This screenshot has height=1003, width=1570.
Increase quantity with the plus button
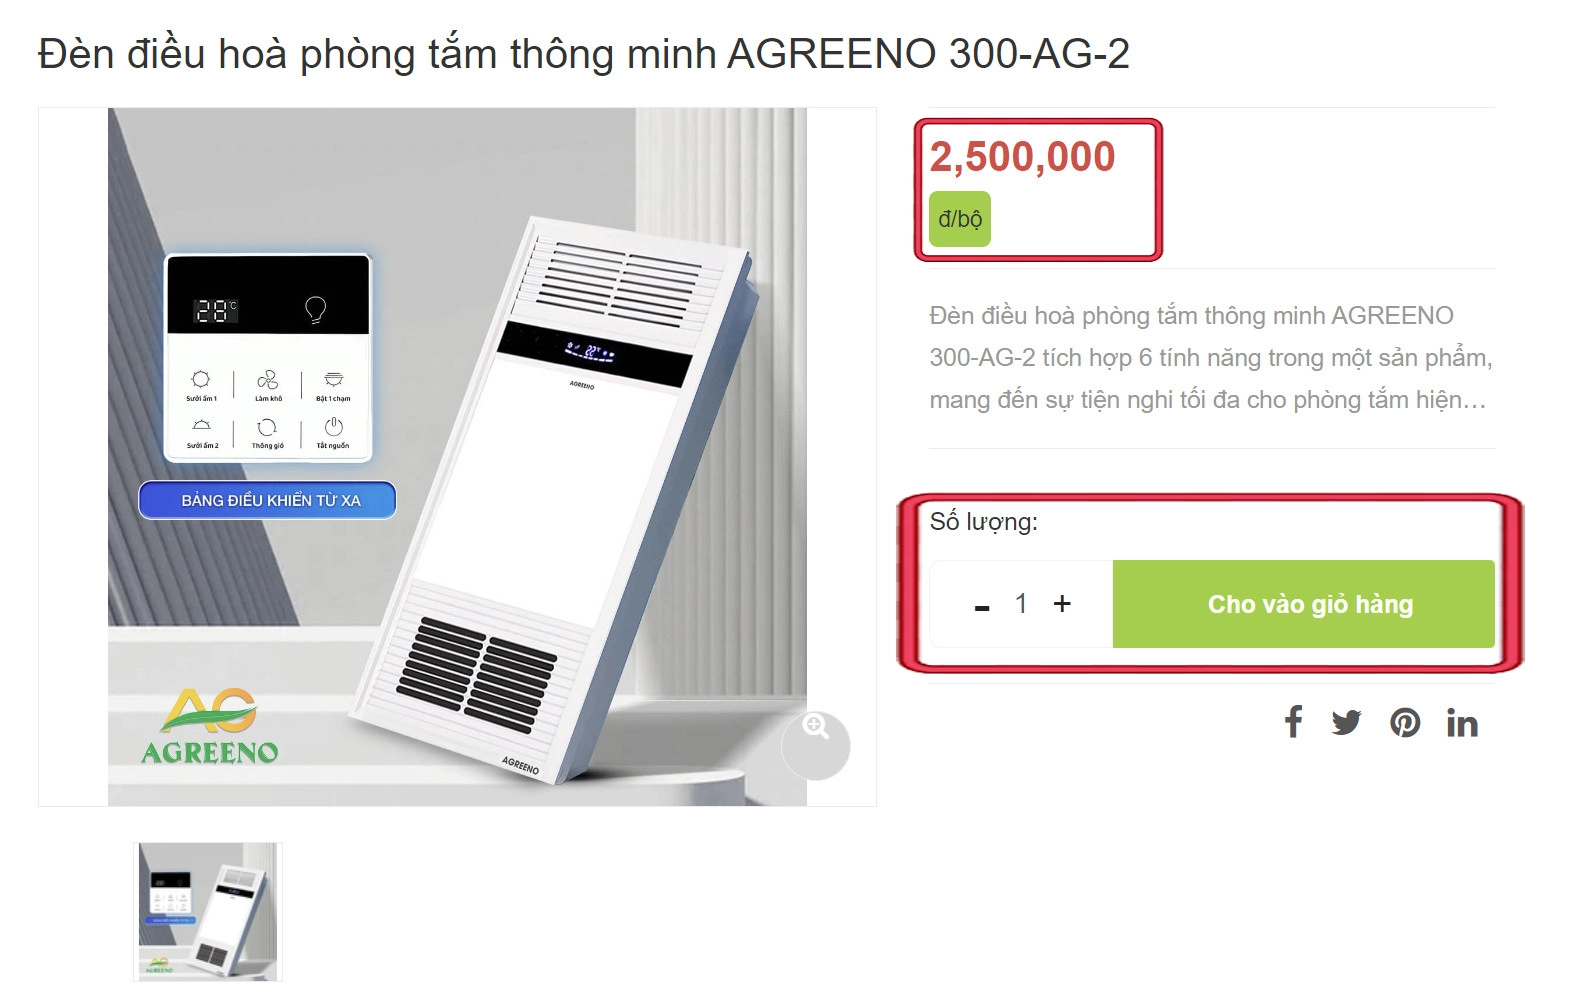1062,603
